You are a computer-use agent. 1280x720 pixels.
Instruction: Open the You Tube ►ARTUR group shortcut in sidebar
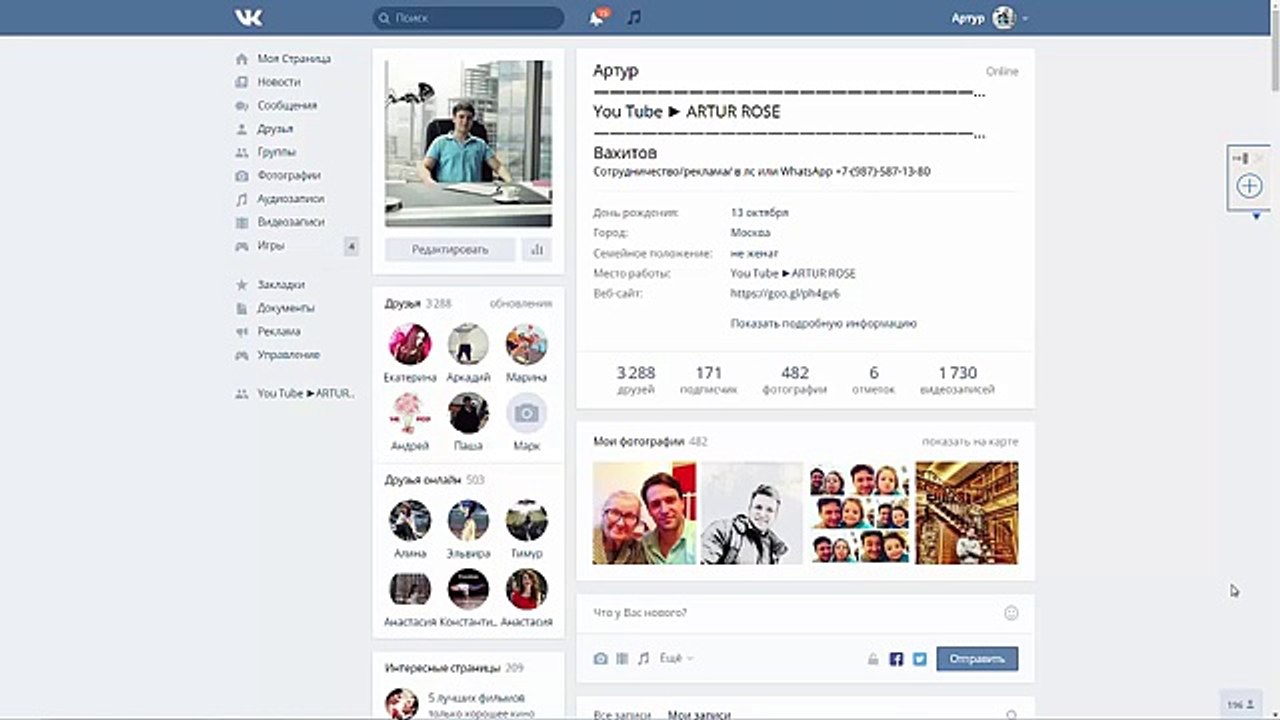305,394
